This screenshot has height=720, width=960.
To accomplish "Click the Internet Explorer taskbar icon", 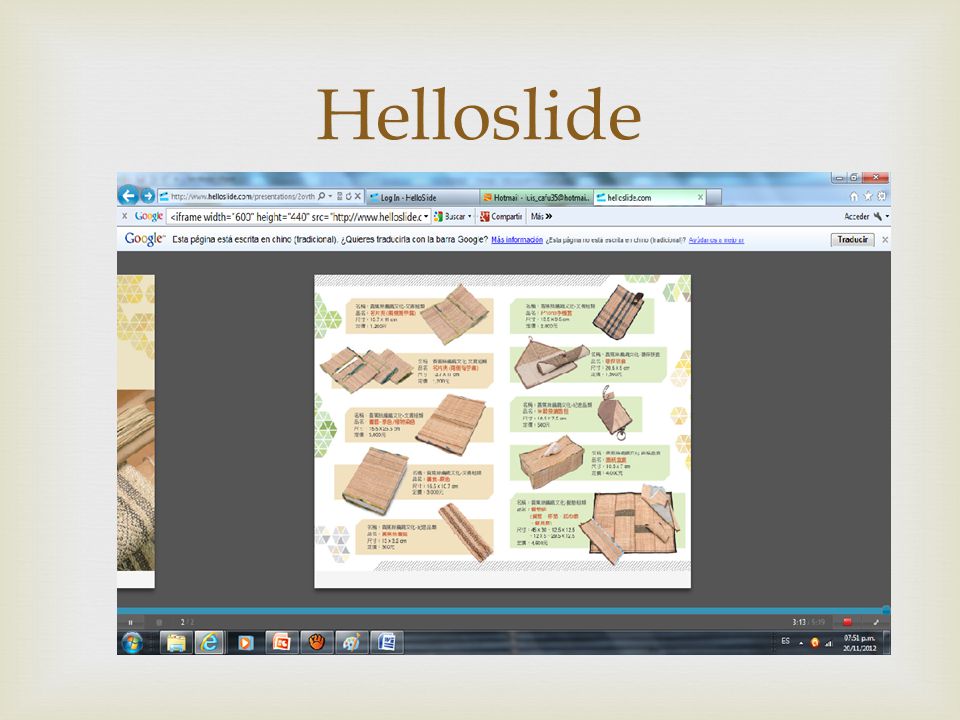I will (x=210, y=642).
